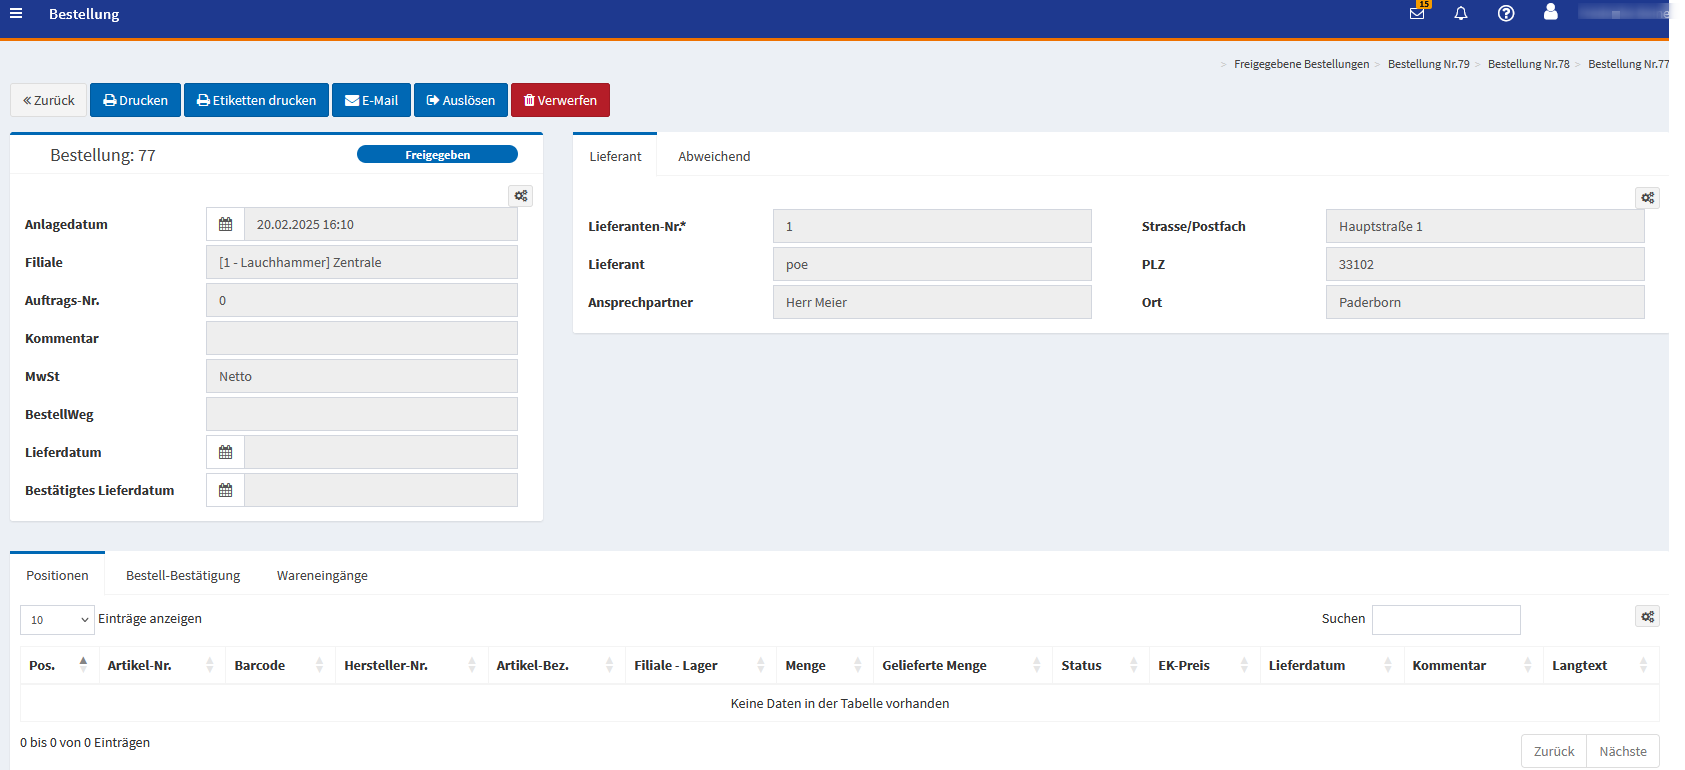Sort table by Pos. column
1685x770 pixels.
tap(58, 666)
